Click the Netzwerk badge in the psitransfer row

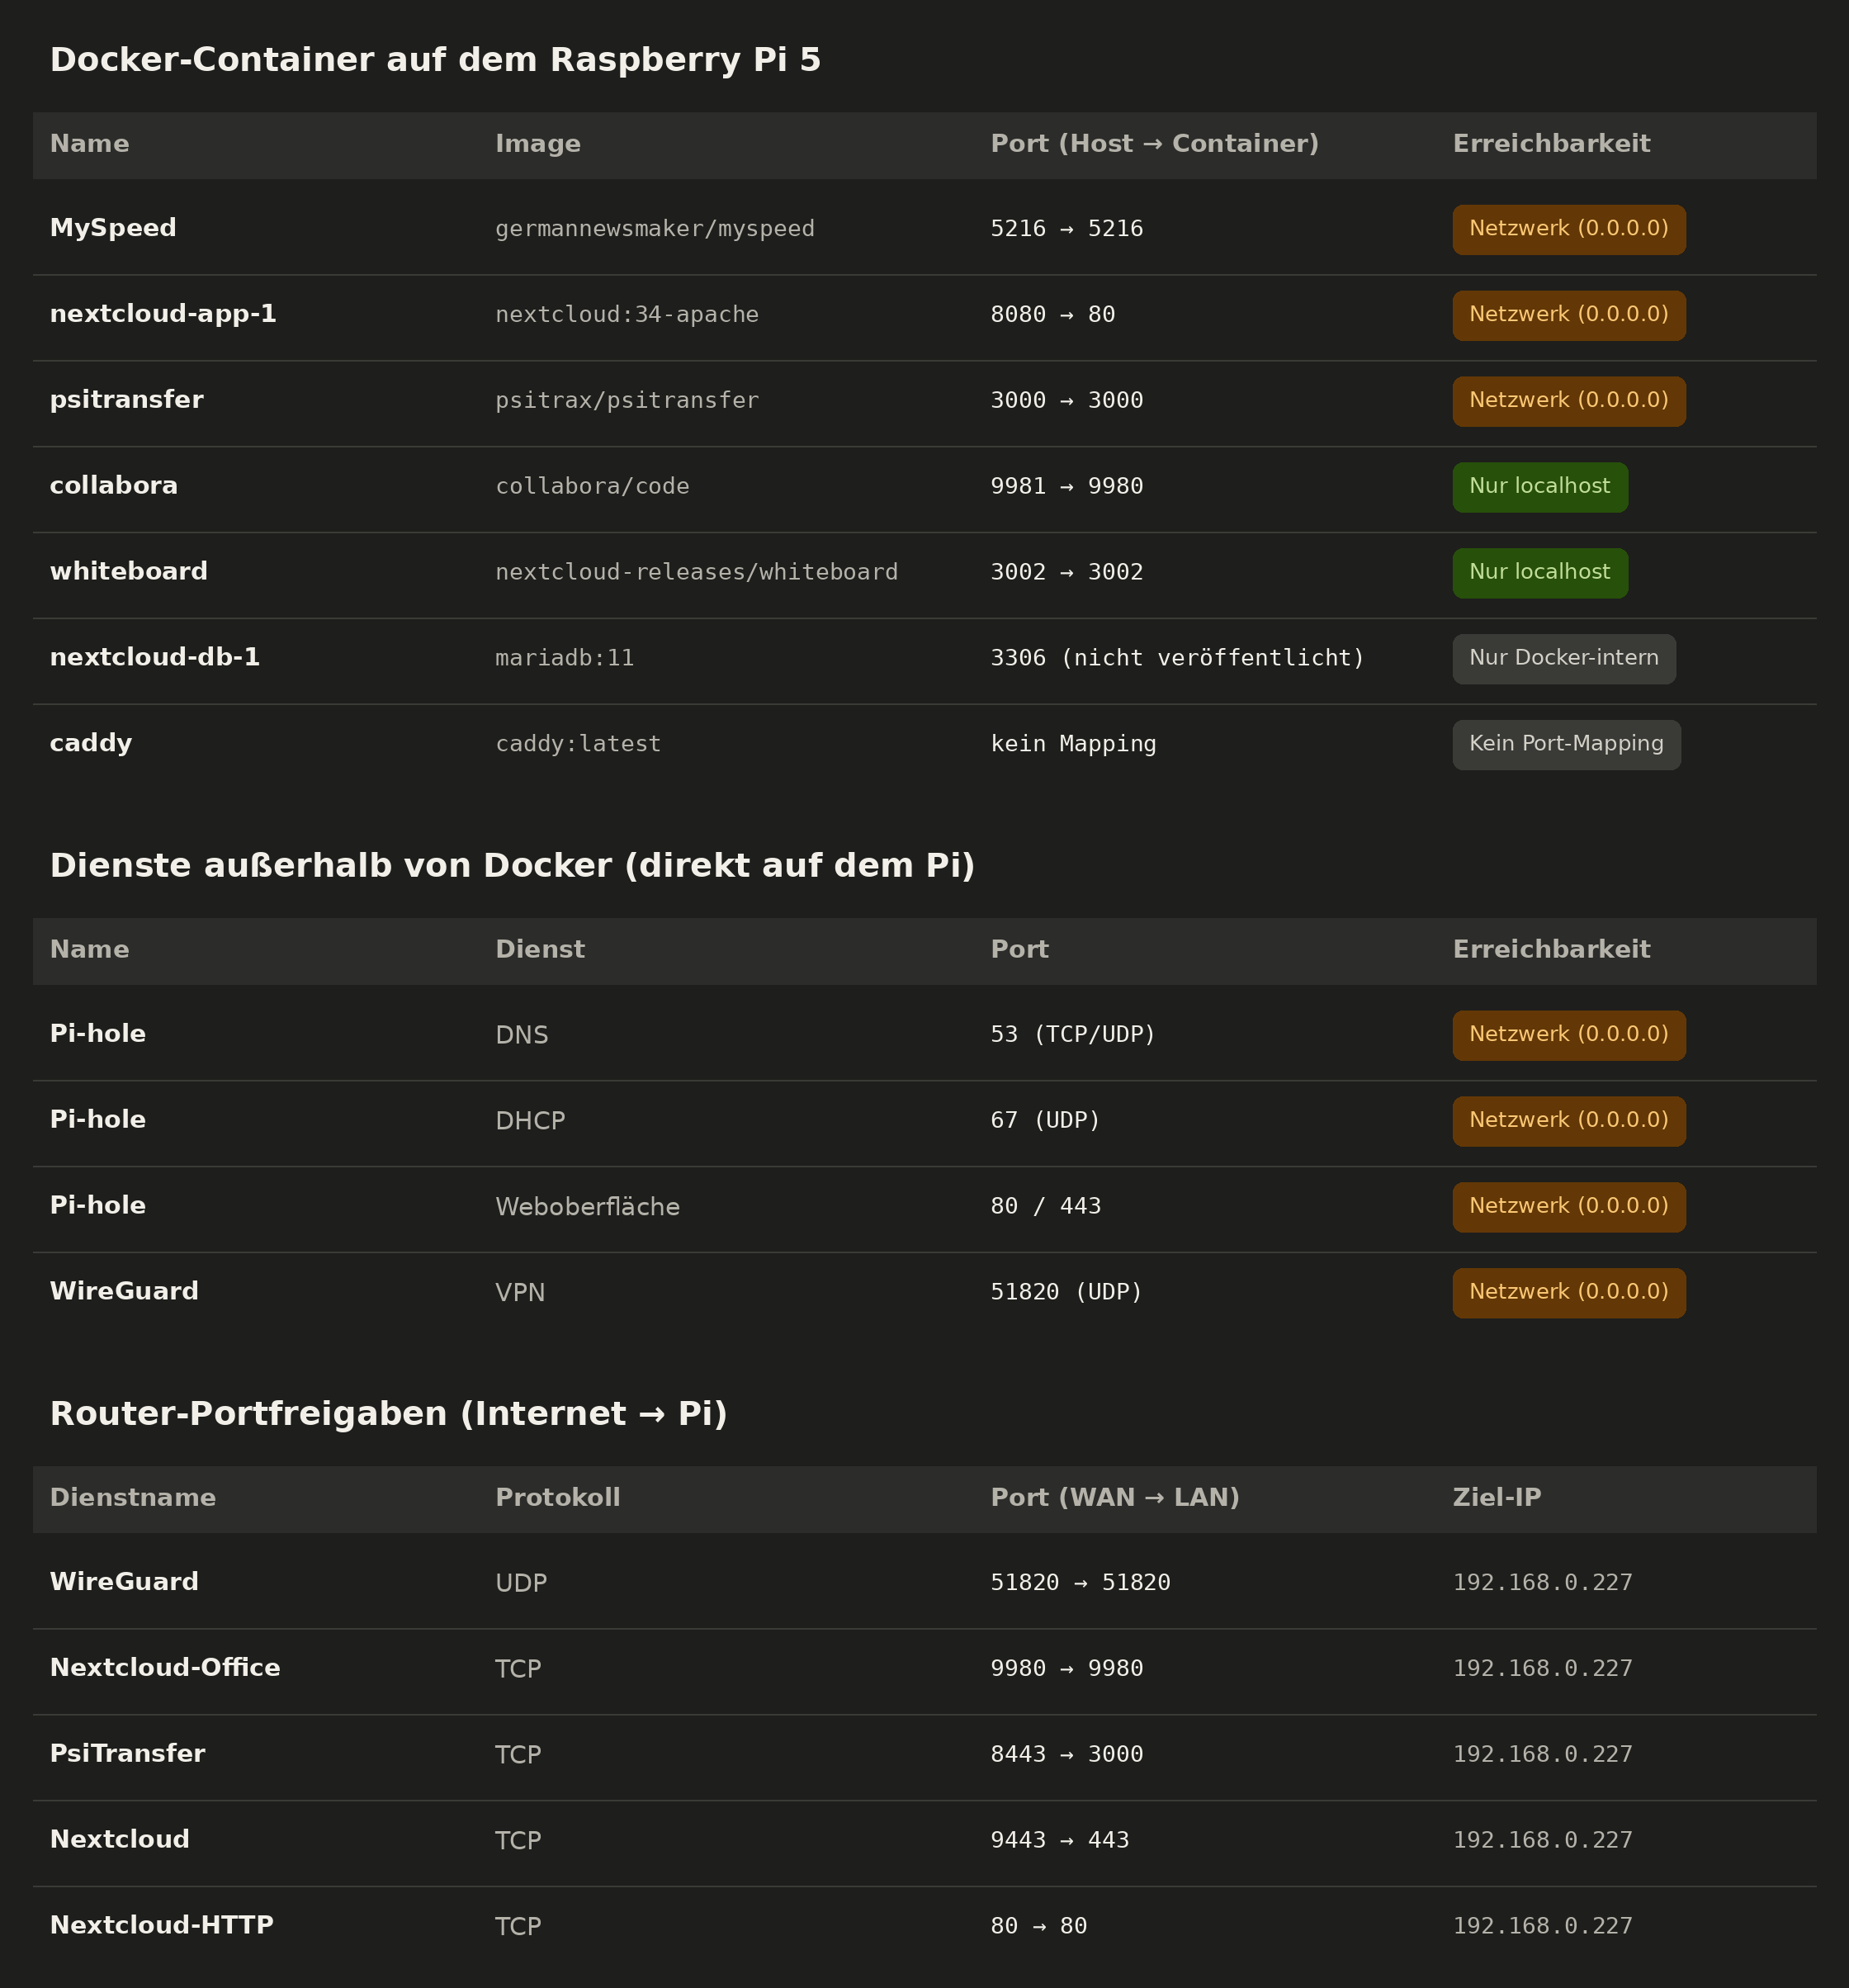click(1569, 401)
